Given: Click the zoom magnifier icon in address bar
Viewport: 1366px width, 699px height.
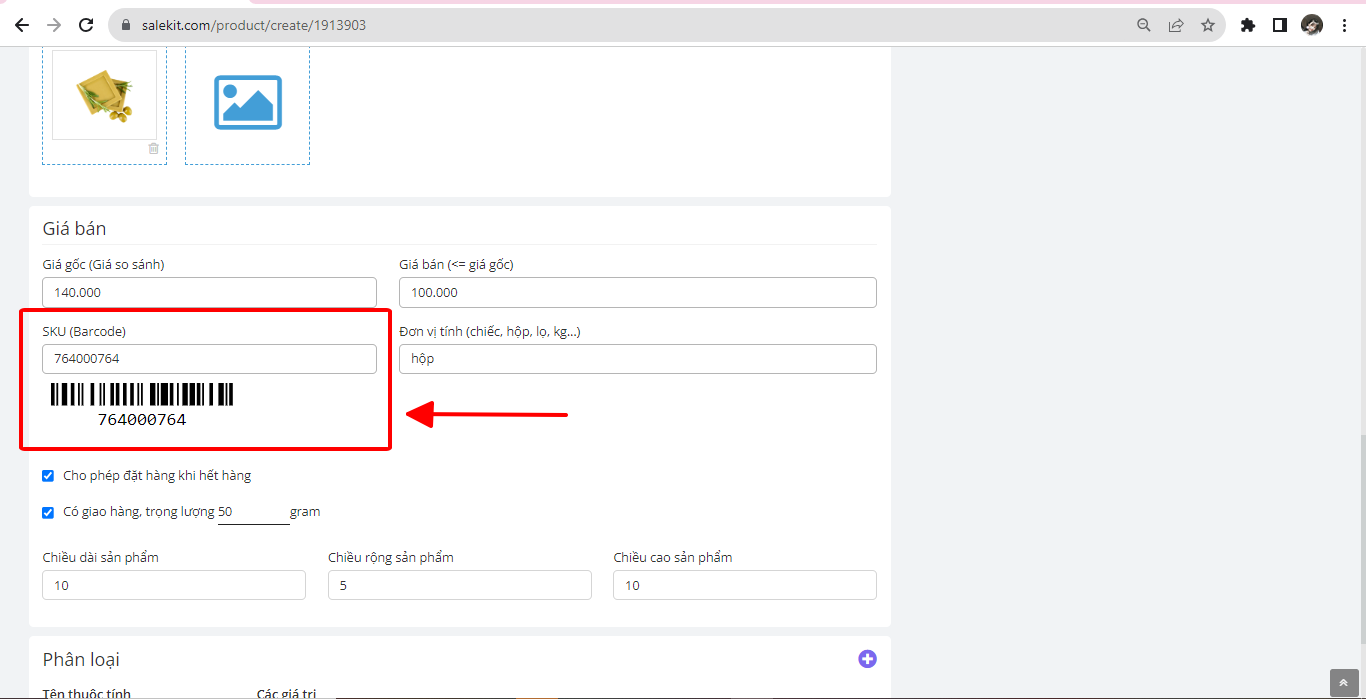Looking at the screenshot, I should [x=1144, y=25].
